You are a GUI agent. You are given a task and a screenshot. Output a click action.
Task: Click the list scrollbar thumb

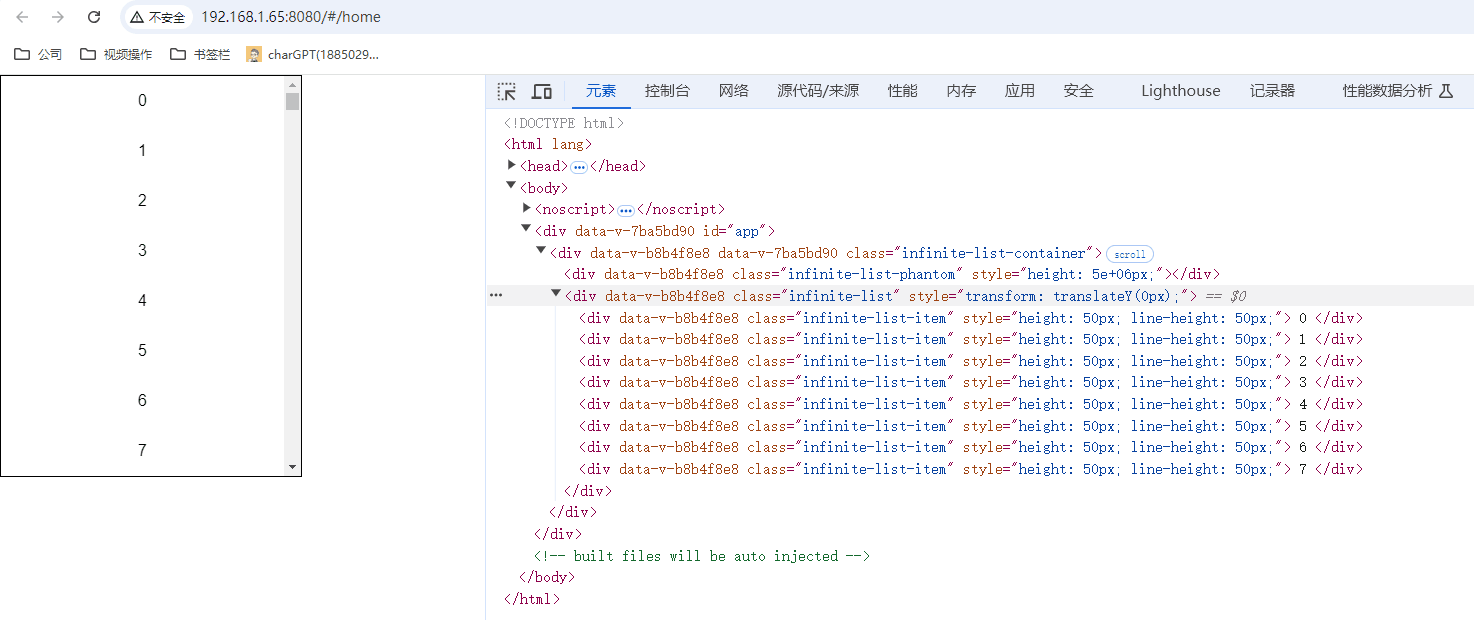[x=292, y=101]
